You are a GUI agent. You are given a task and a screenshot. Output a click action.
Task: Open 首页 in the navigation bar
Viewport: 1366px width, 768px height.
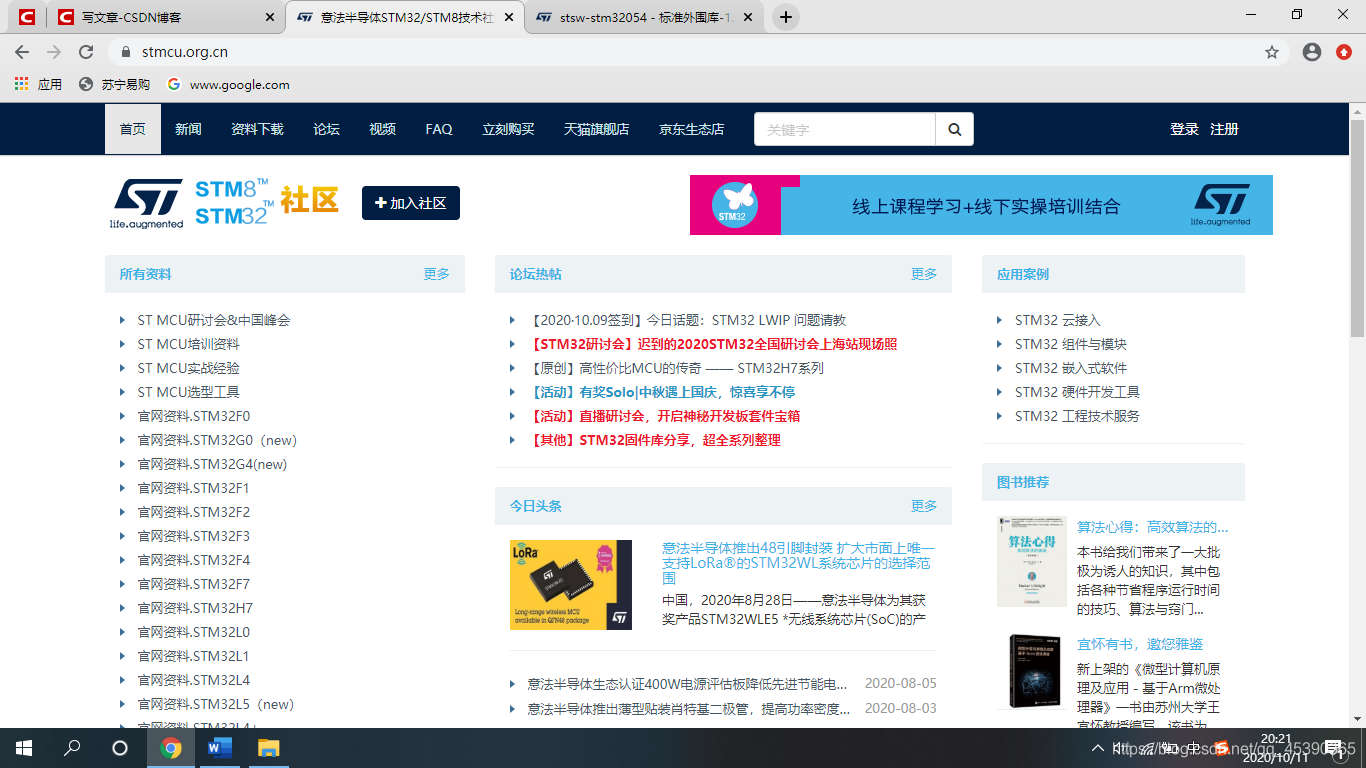point(133,129)
